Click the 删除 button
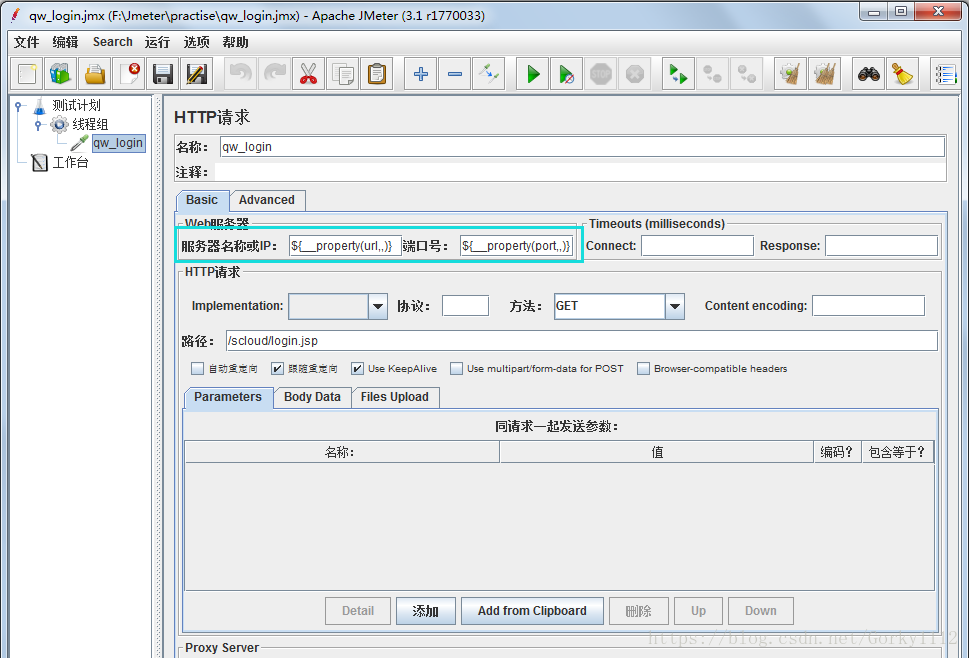This screenshot has width=969, height=658. click(638, 611)
